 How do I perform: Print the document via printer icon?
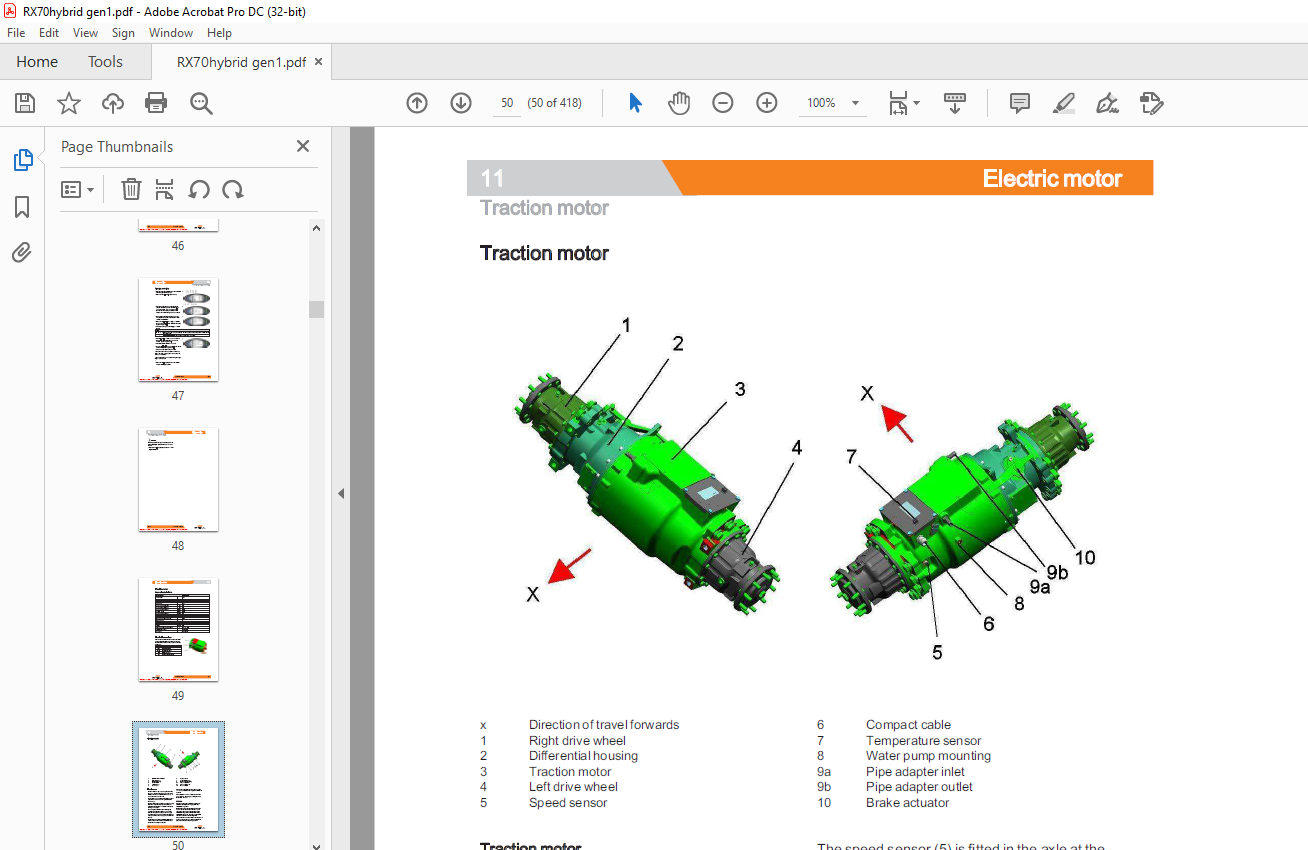[156, 103]
